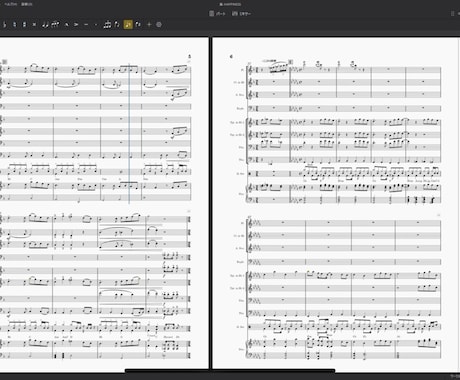
Task: Open the note input toolbar settings gear
Action: coord(159,24)
